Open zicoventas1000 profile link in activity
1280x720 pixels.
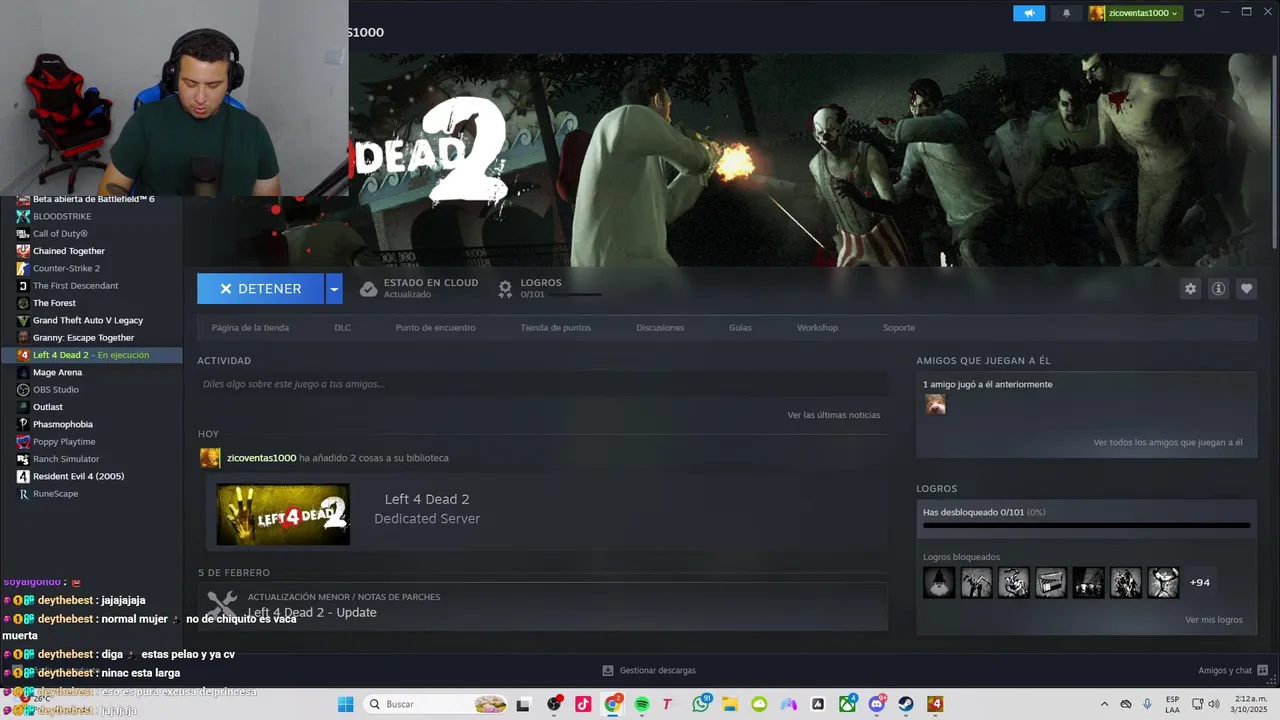pos(261,458)
